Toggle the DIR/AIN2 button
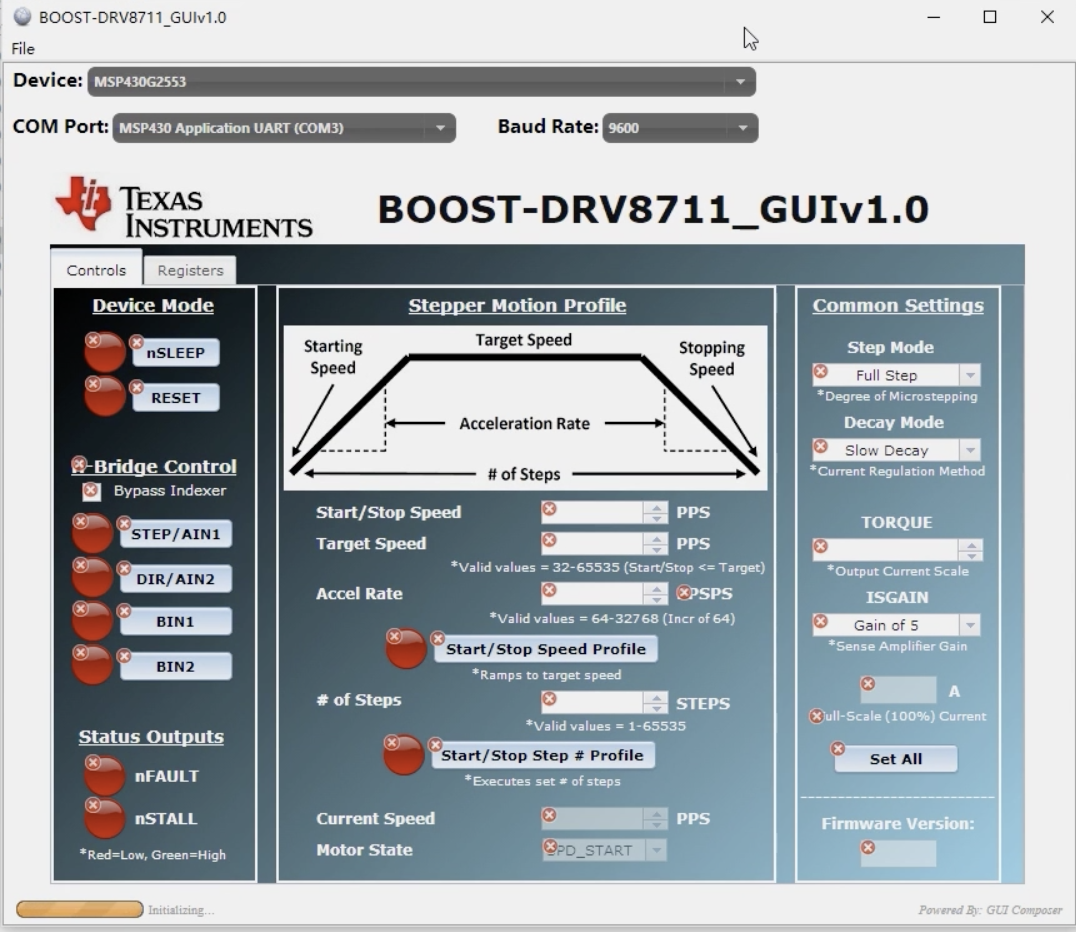The image size is (1076, 932). tap(176, 579)
